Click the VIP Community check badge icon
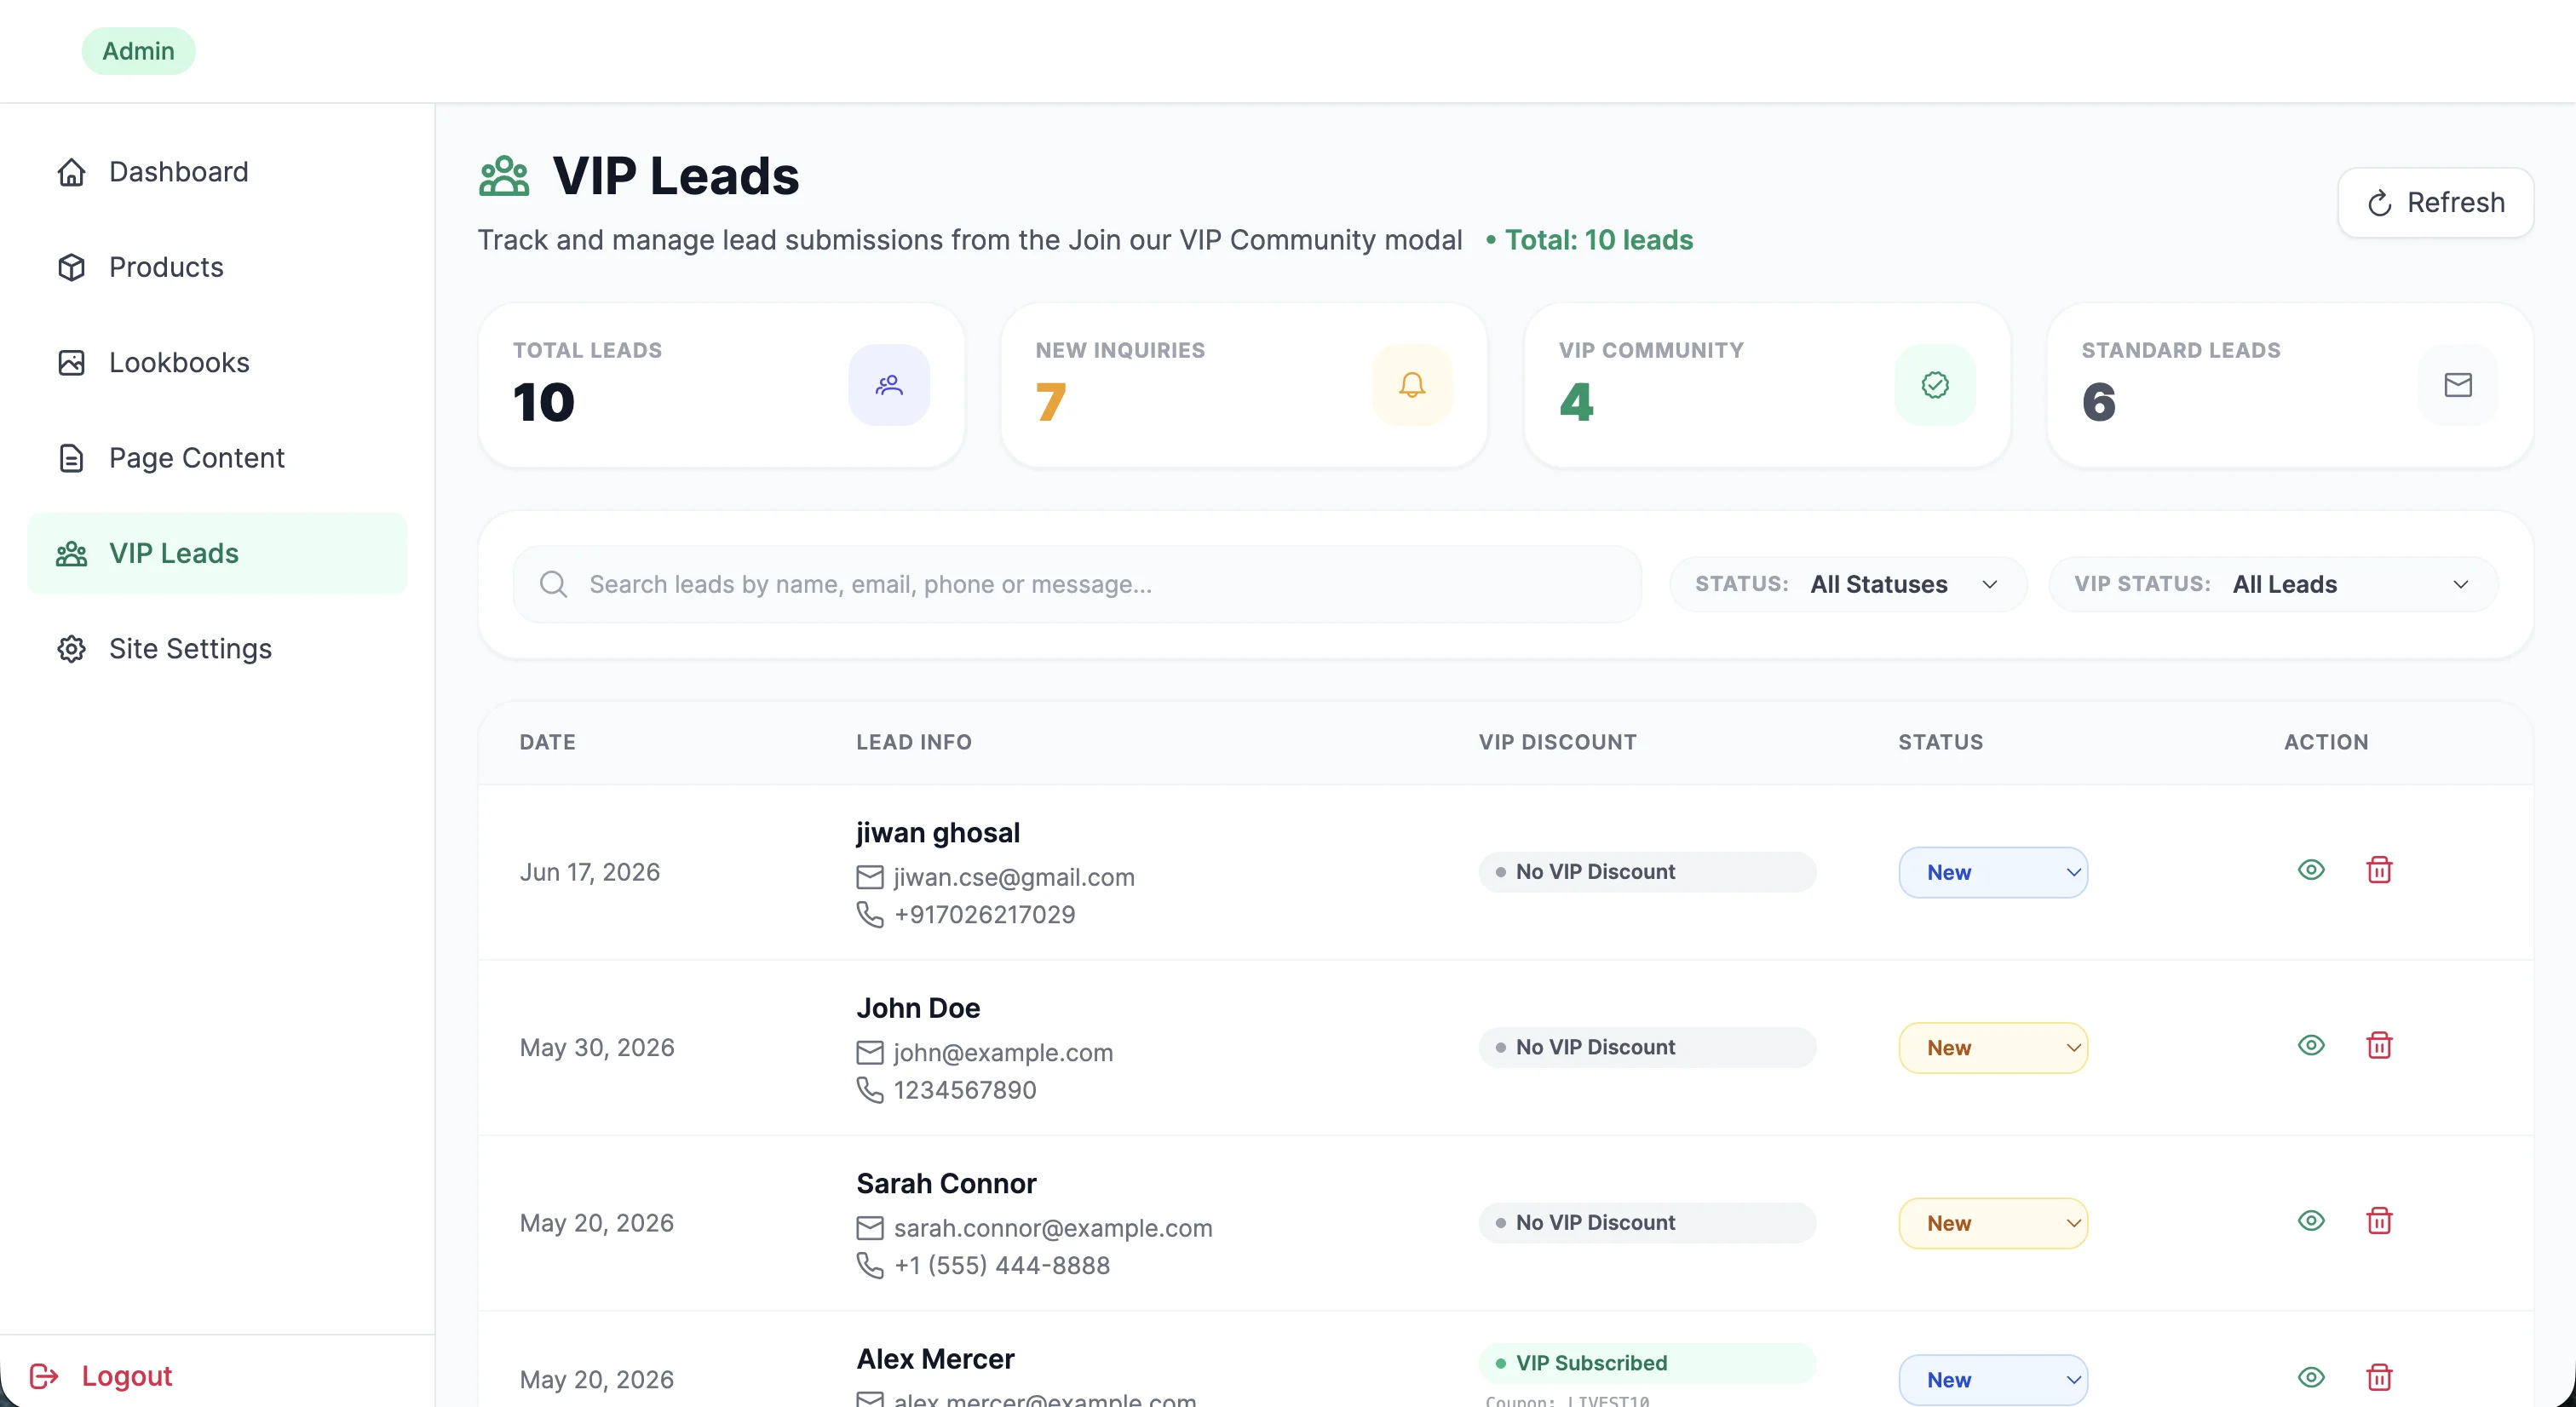The image size is (2576, 1407). tap(1935, 385)
